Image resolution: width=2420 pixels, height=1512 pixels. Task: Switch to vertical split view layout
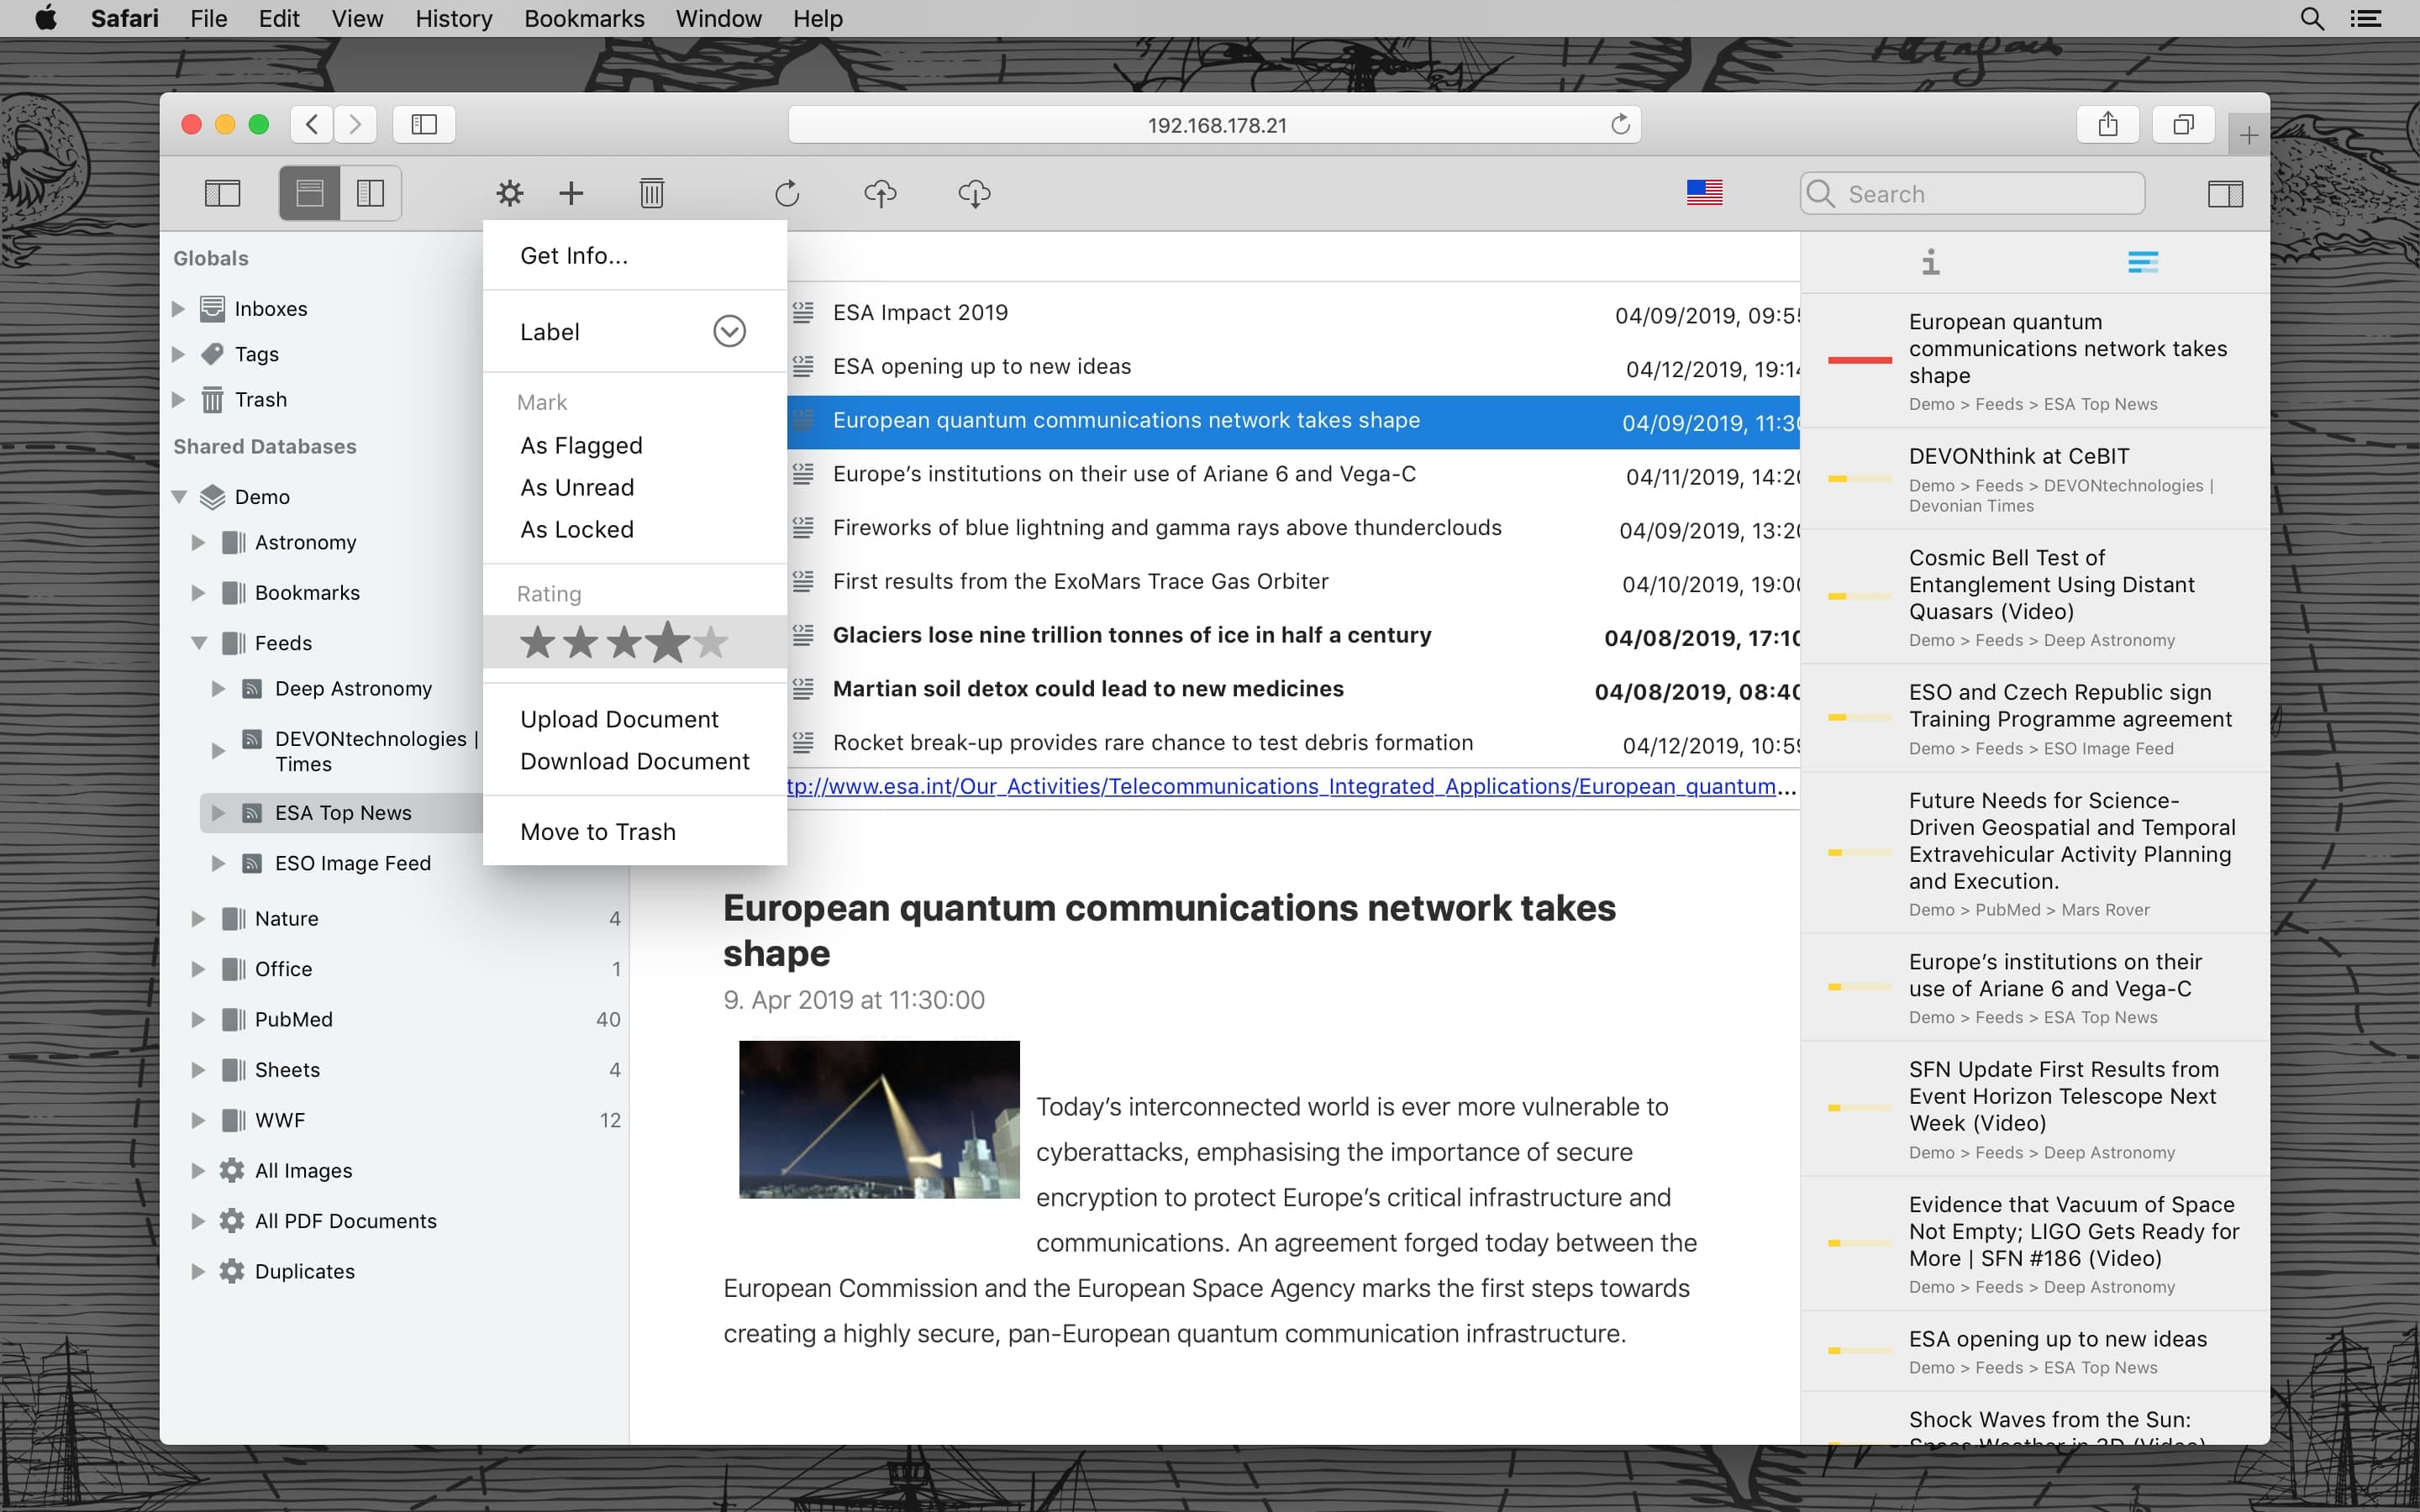[371, 193]
